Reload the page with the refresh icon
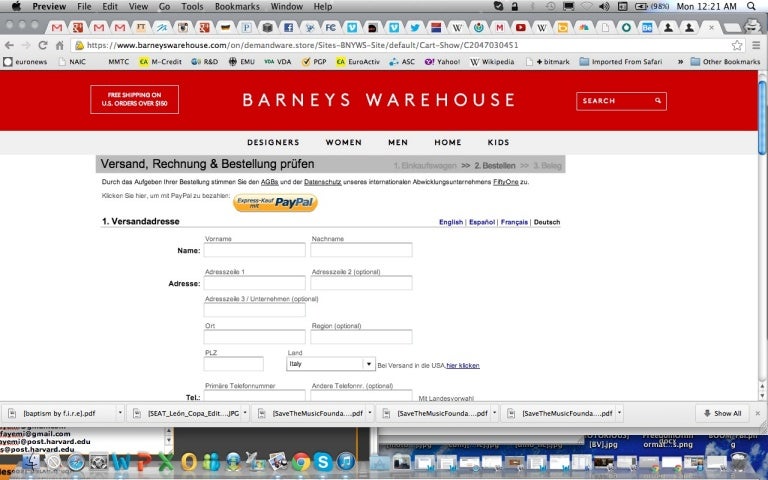This screenshot has height=480, width=768. tap(42, 45)
